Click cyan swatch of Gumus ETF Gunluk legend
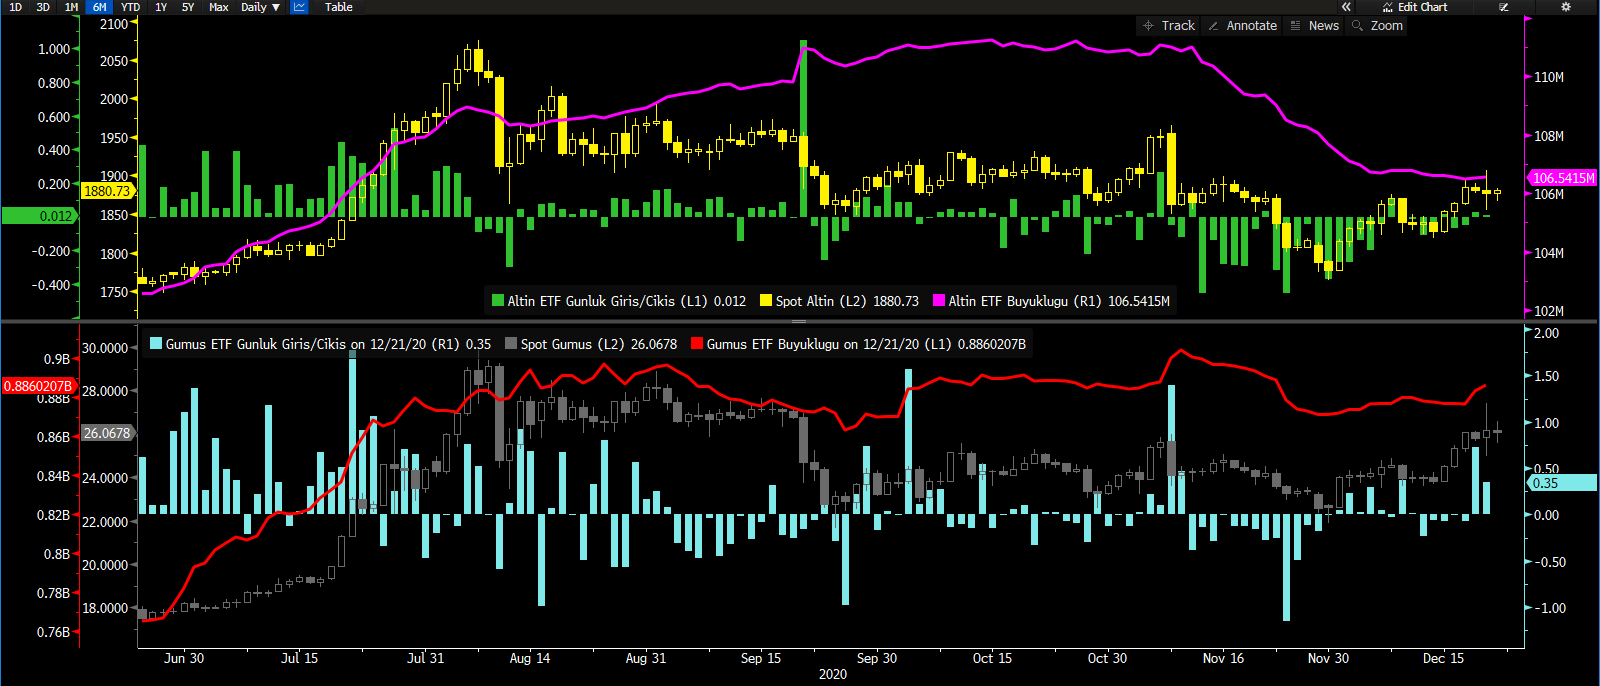1600x686 pixels. (x=156, y=344)
